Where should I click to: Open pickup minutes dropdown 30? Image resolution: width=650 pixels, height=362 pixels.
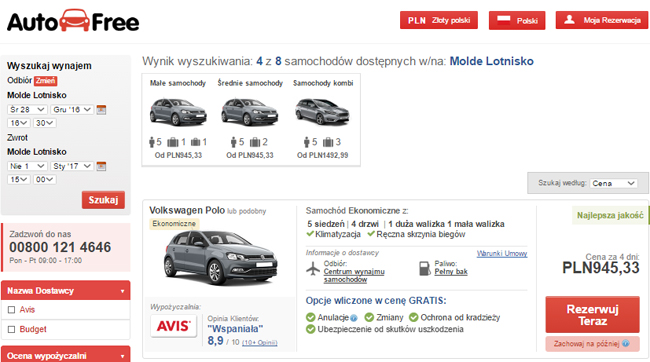(x=44, y=123)
